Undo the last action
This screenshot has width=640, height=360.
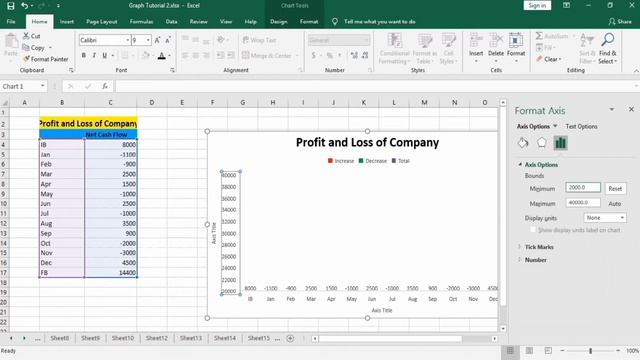(24, 6)
